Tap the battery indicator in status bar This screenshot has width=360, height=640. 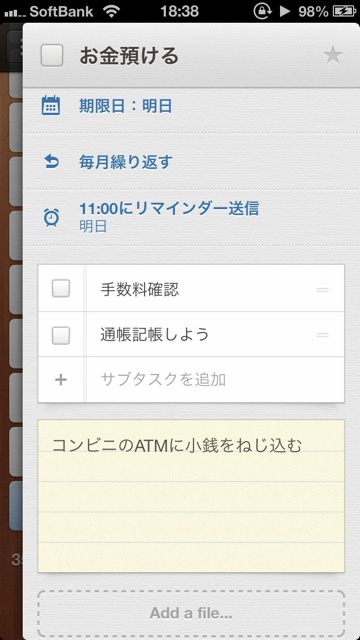click(x=344, y=11)
